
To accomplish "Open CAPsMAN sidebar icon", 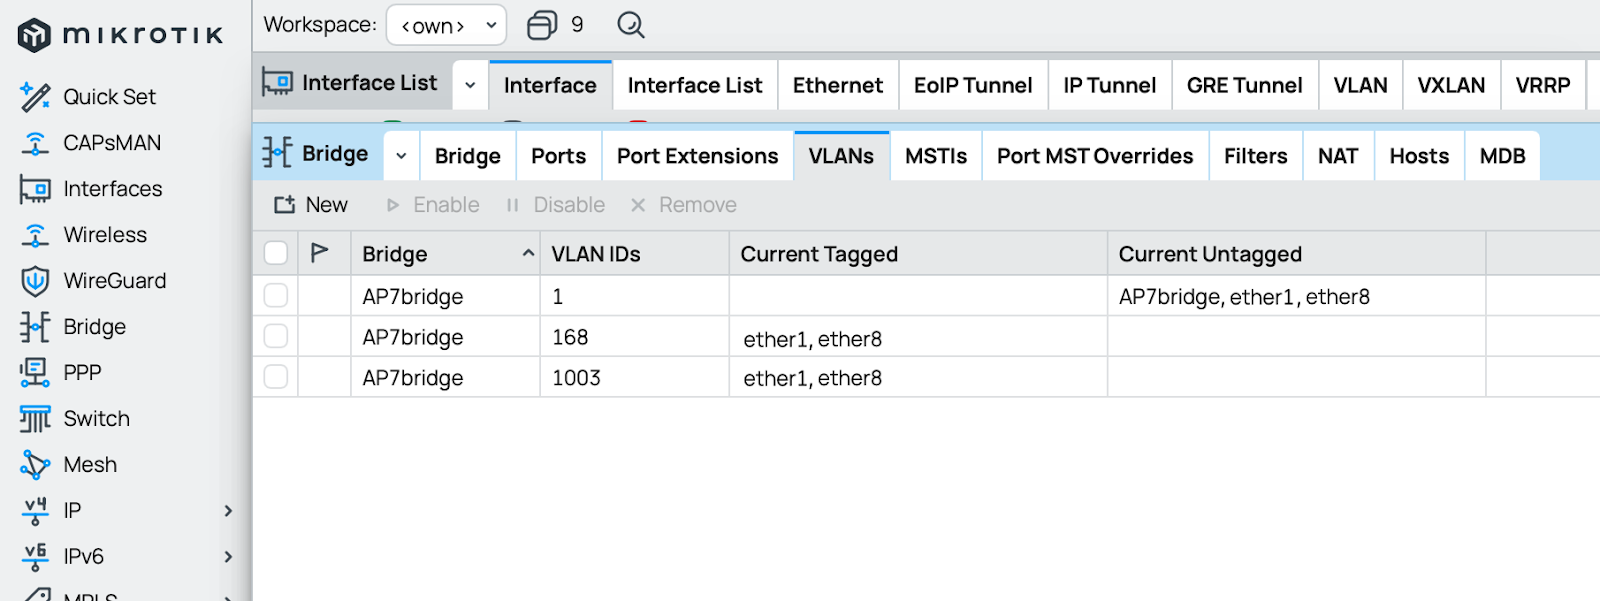I will point(35,143).
